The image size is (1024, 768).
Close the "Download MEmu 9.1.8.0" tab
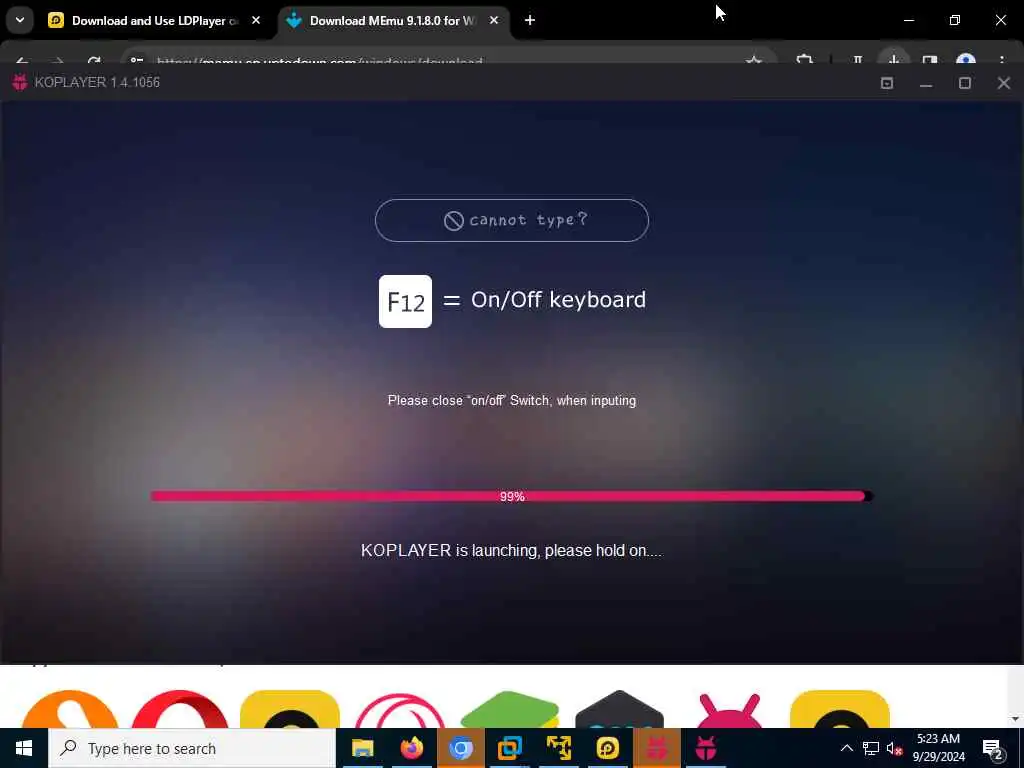494,20
